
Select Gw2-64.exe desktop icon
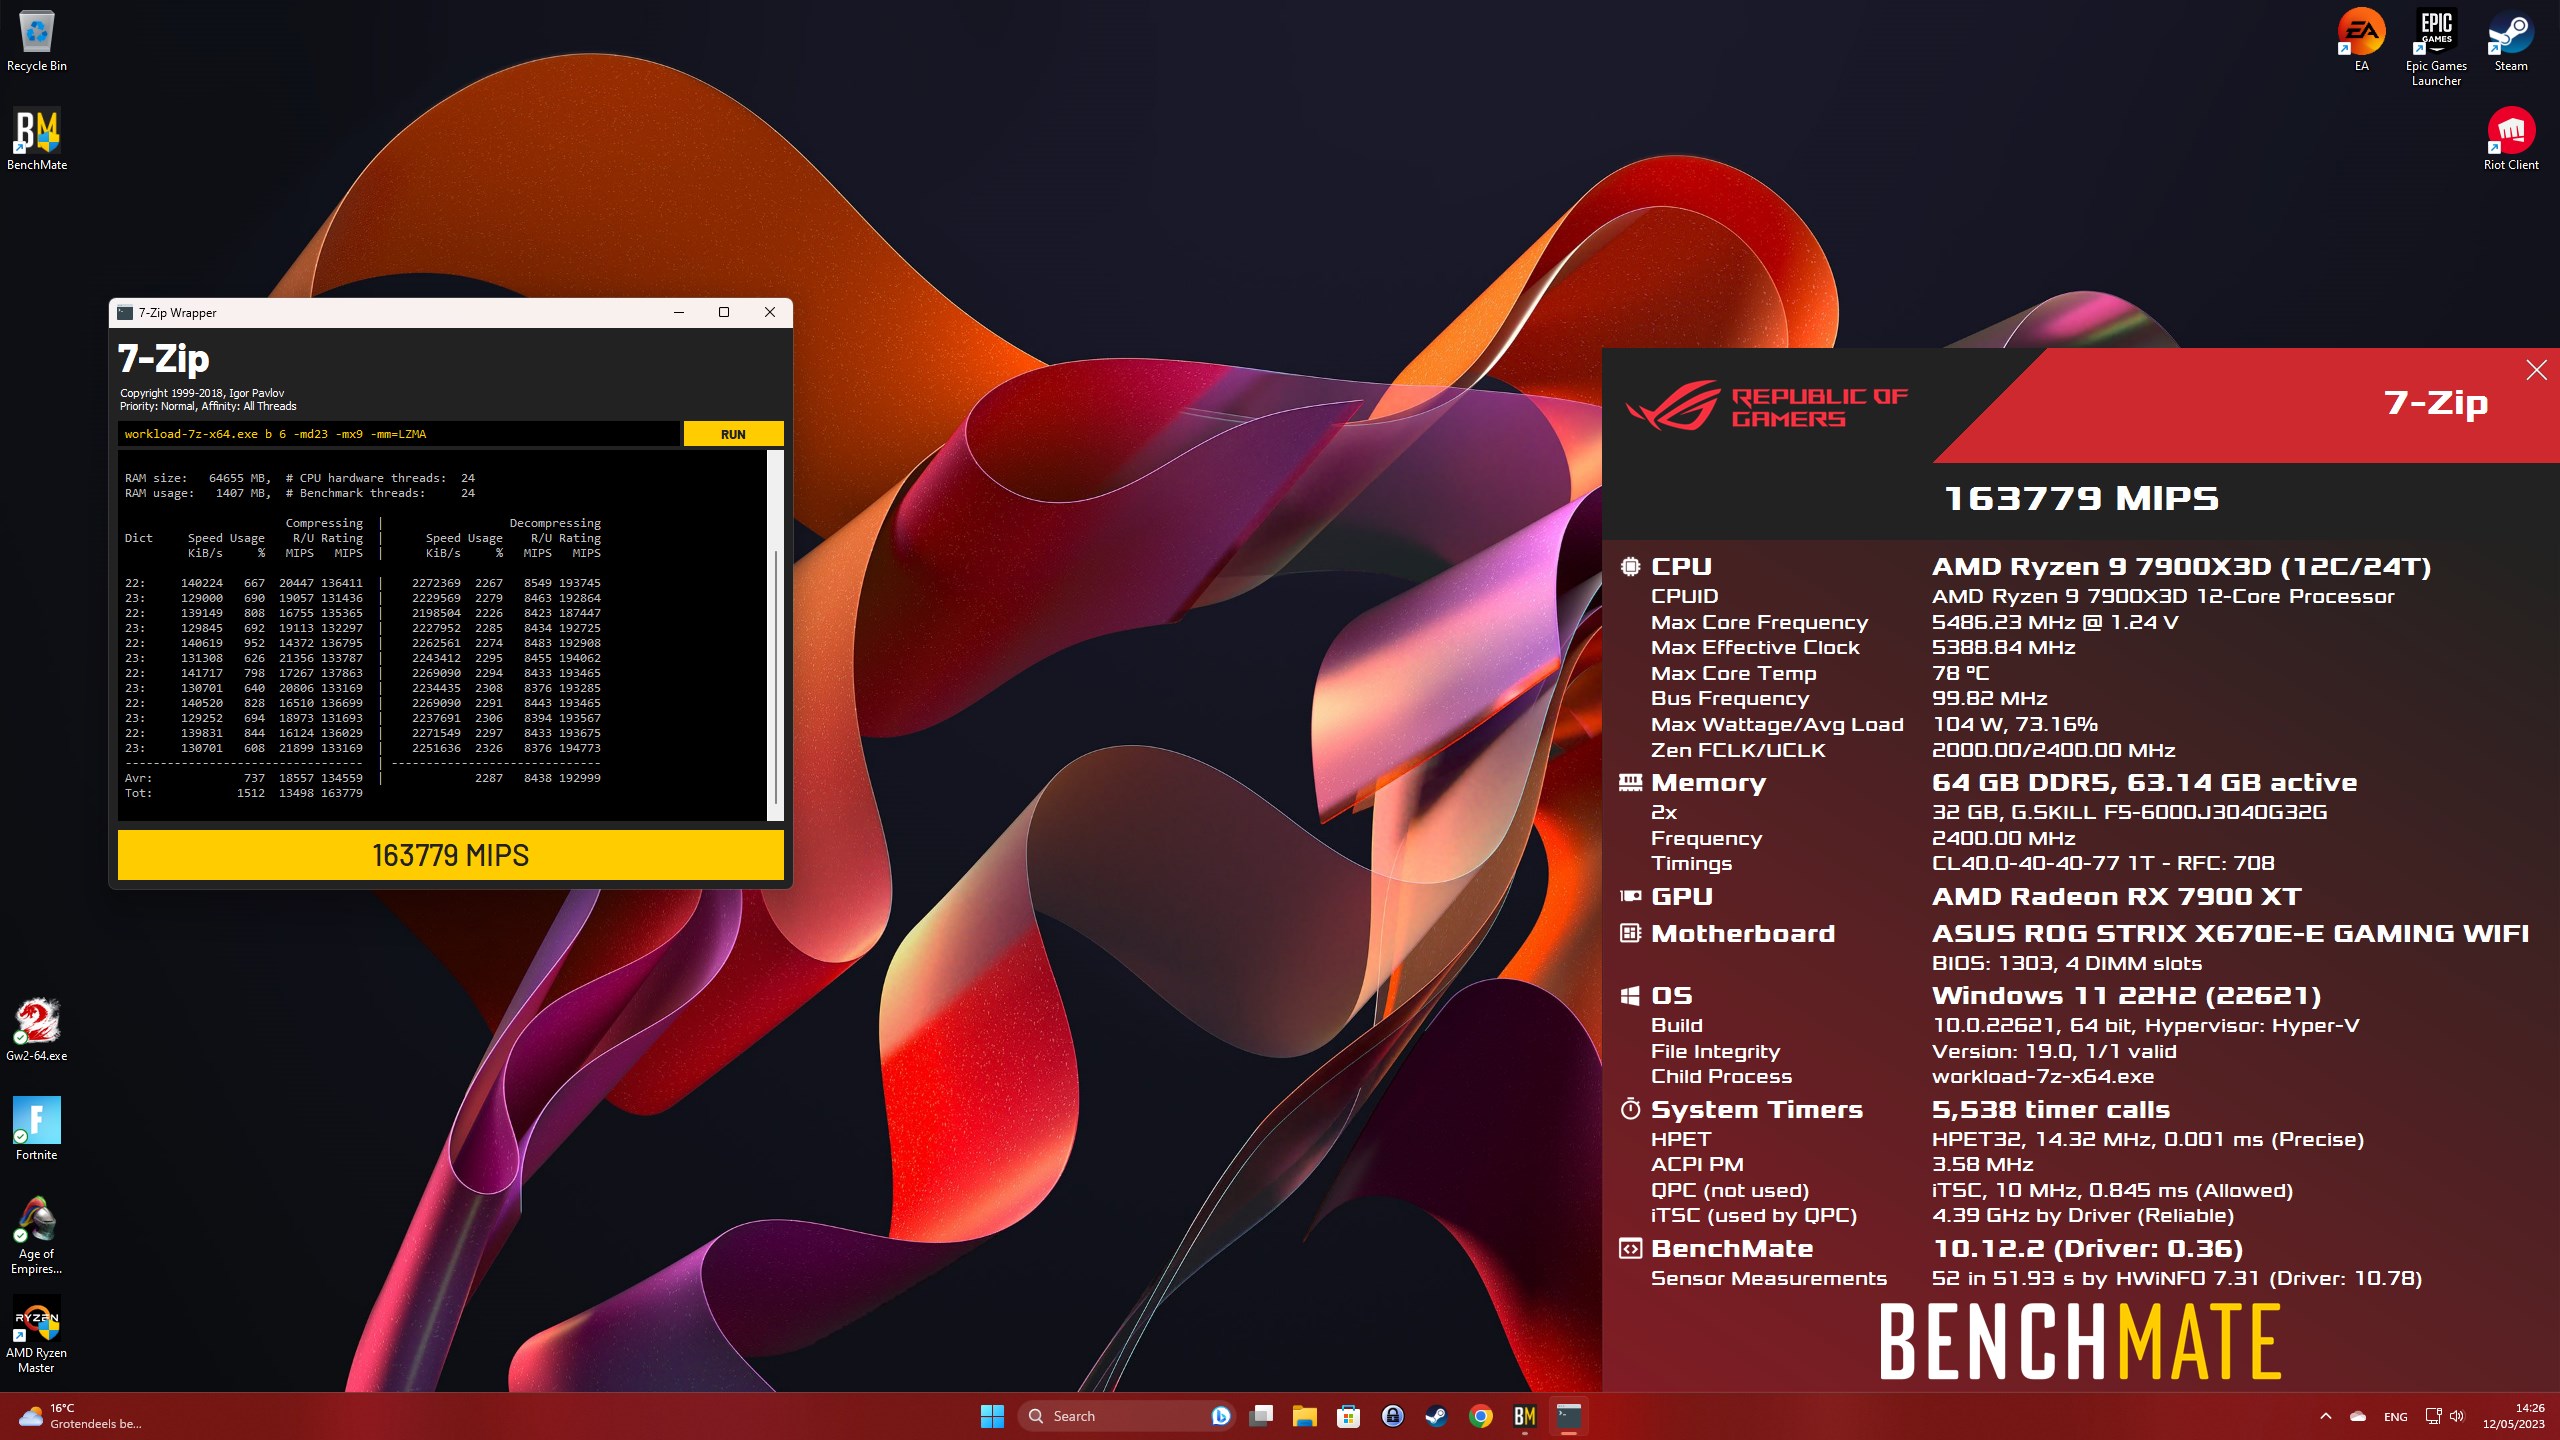tap(37, 1030)
